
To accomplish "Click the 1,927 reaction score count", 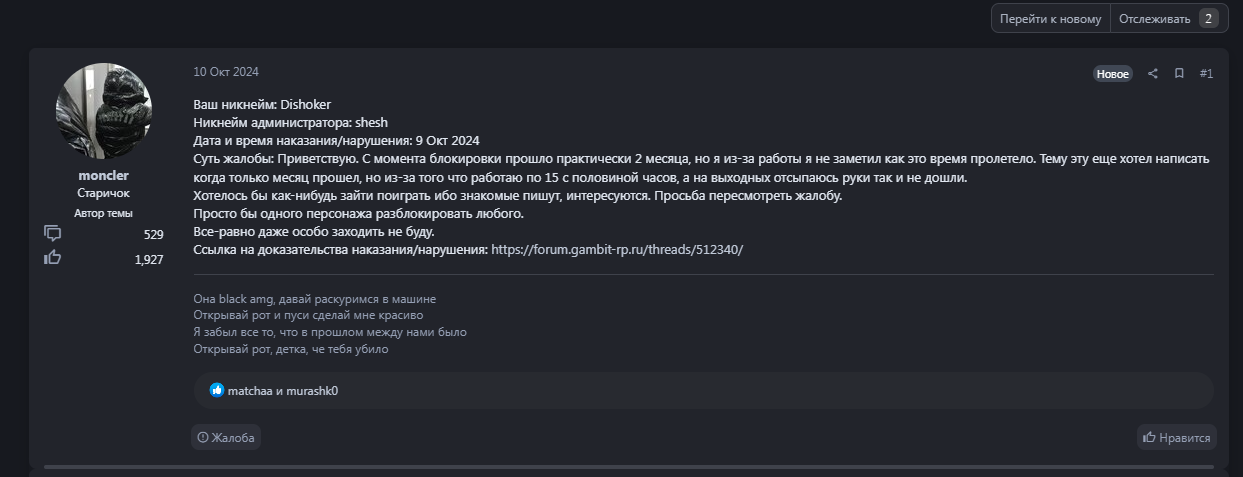I will pos(148,259).
